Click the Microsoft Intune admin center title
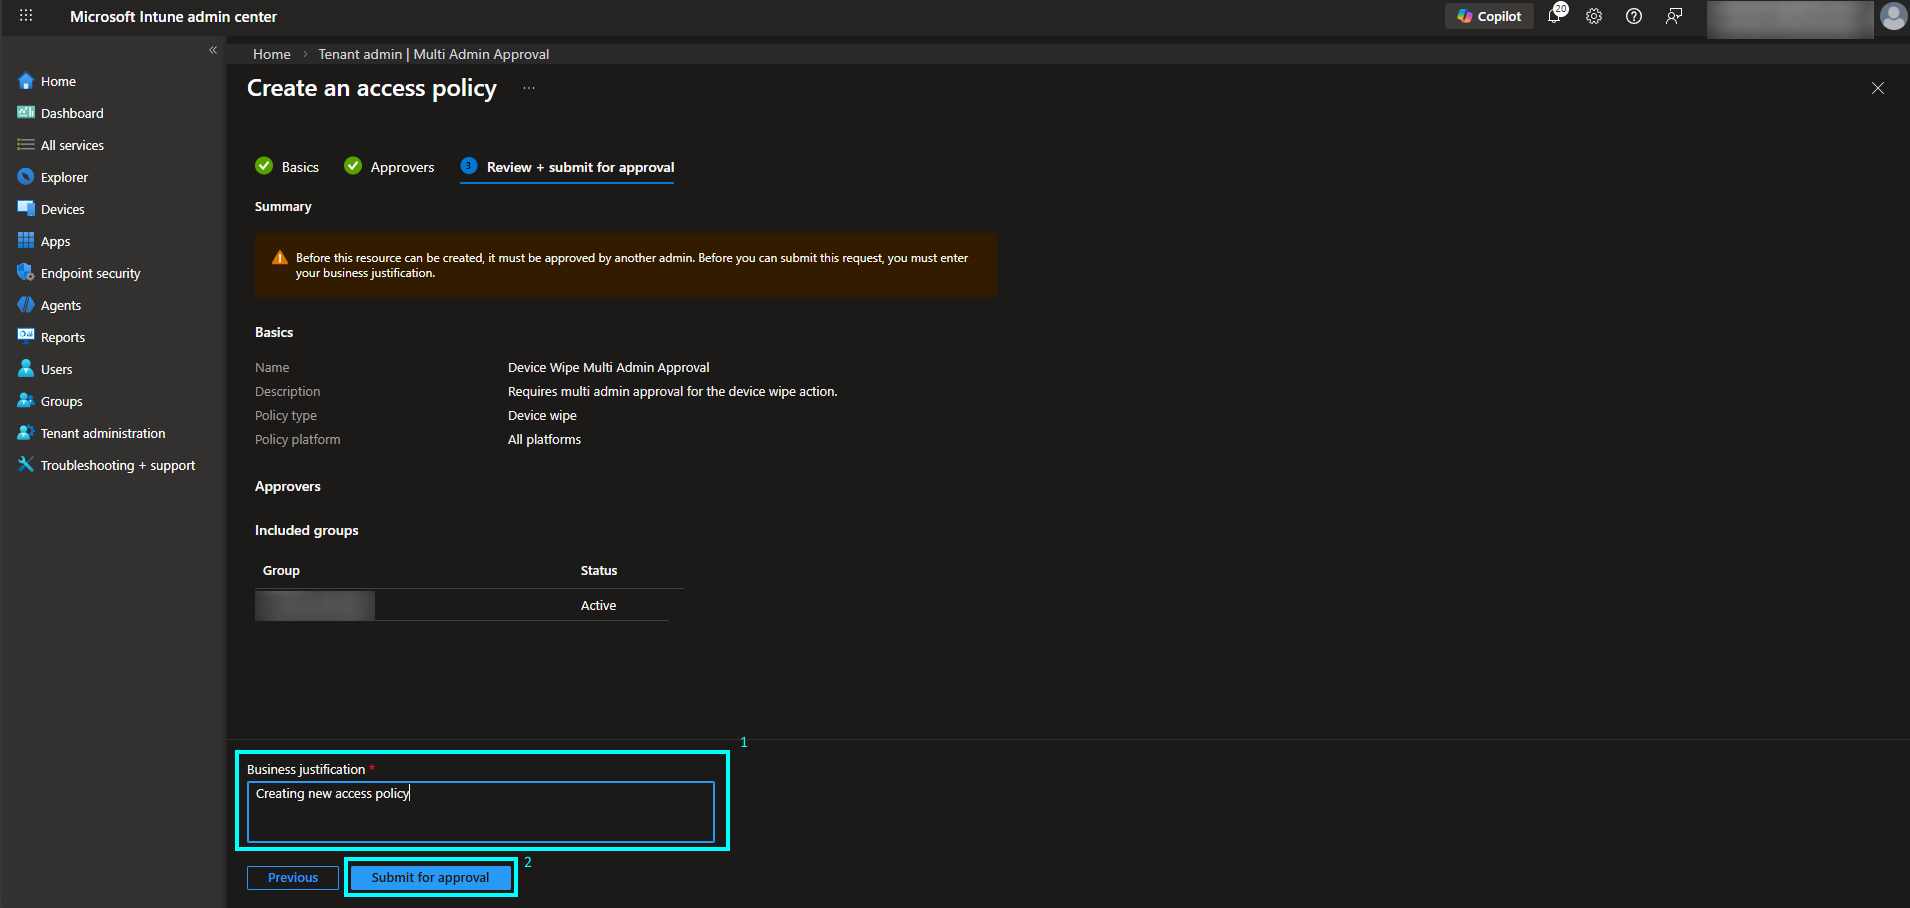The height and width of the screenshot is (908, 1910). pyautogui.click(x=173, y=16)
